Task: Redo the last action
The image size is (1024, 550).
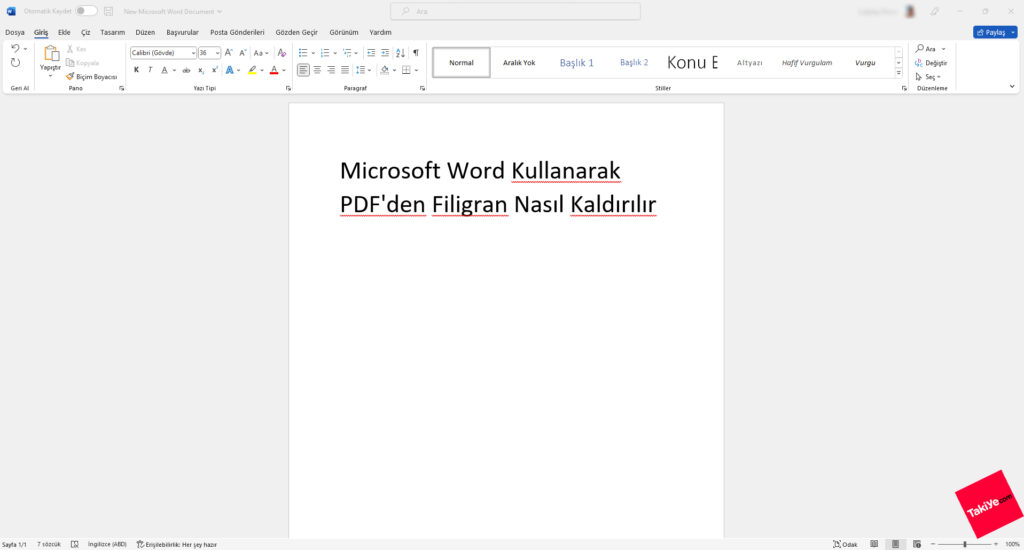Action: point(15,63)
